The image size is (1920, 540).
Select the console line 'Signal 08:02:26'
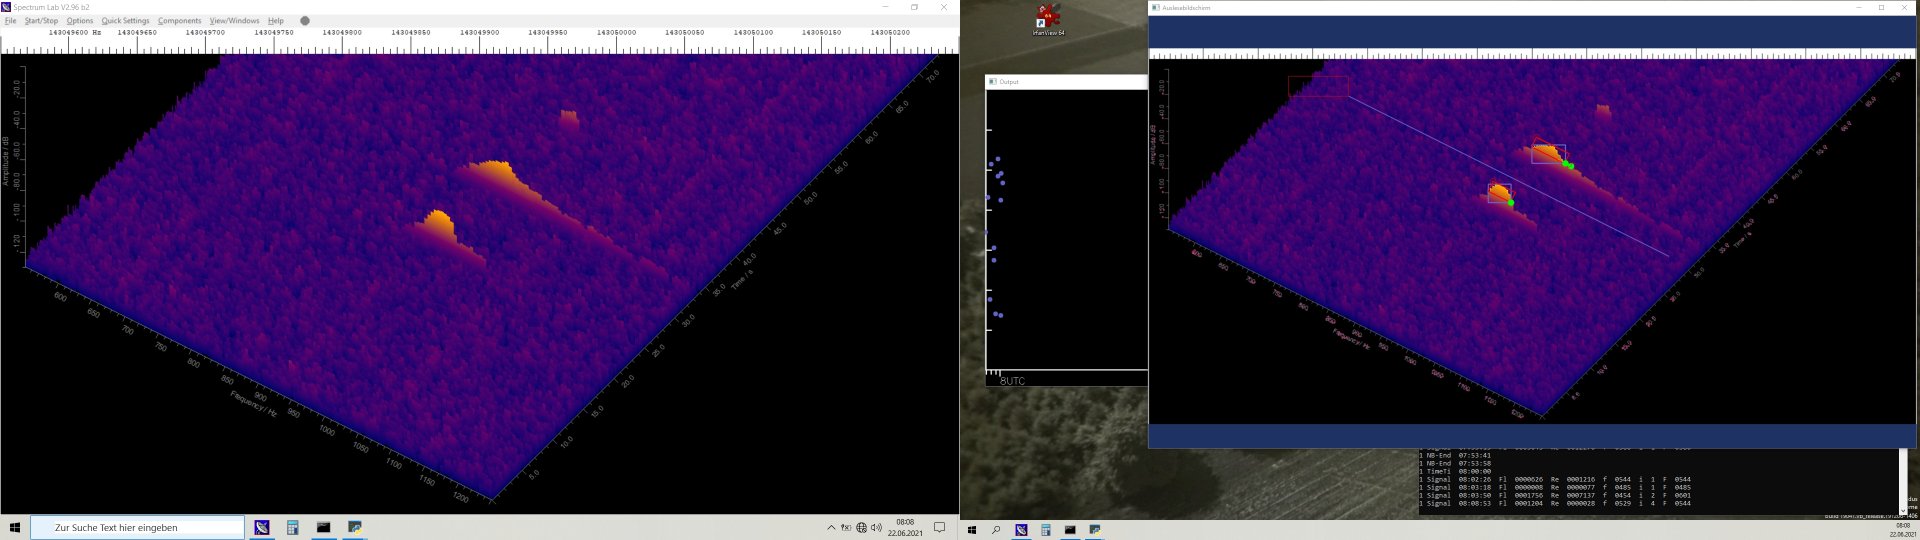[x=1555, y=479]
